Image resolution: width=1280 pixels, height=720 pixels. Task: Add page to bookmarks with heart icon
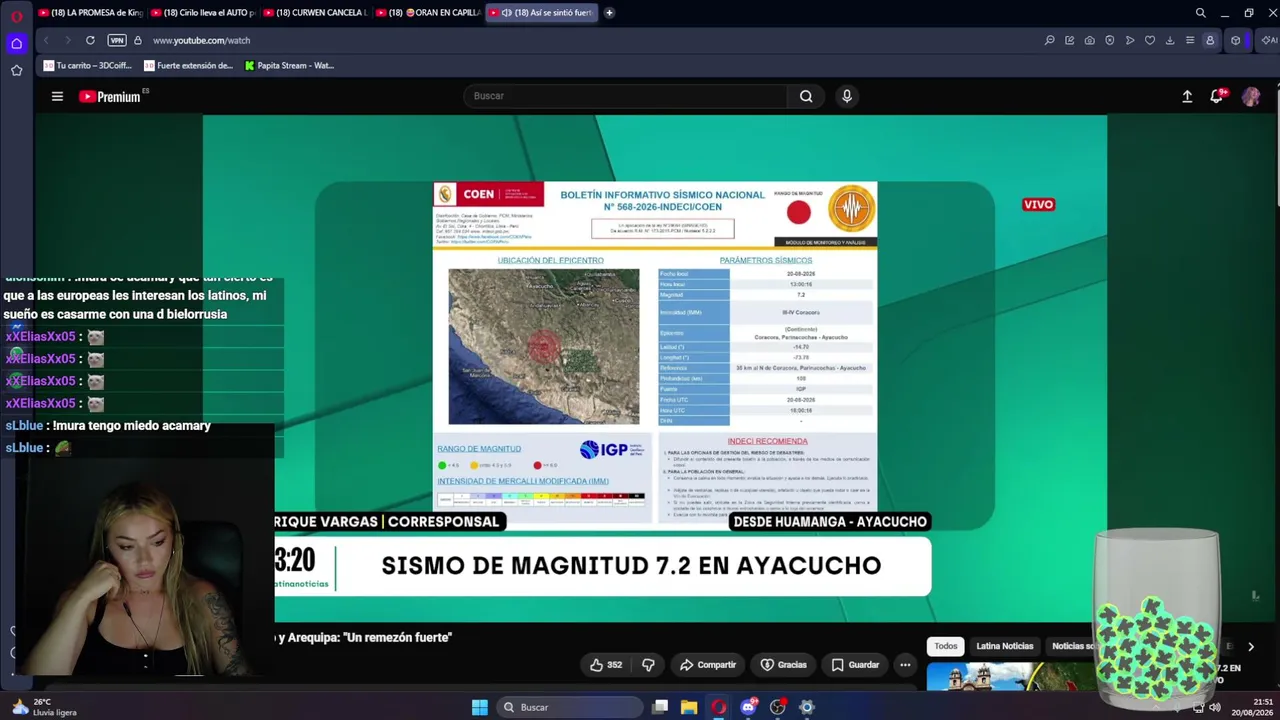[x=1149, y=40]
